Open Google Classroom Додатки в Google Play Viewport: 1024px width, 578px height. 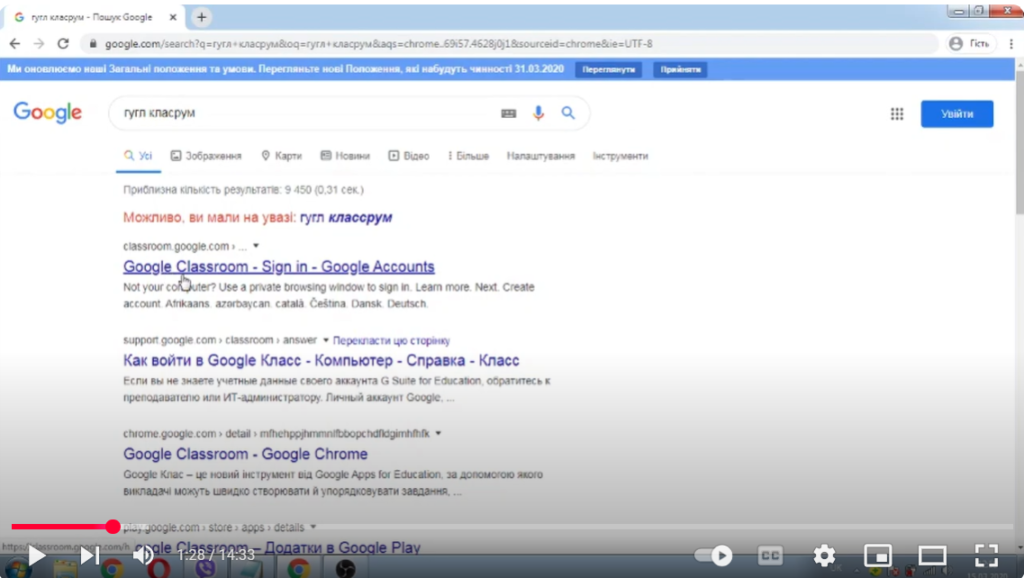(278, 547)
